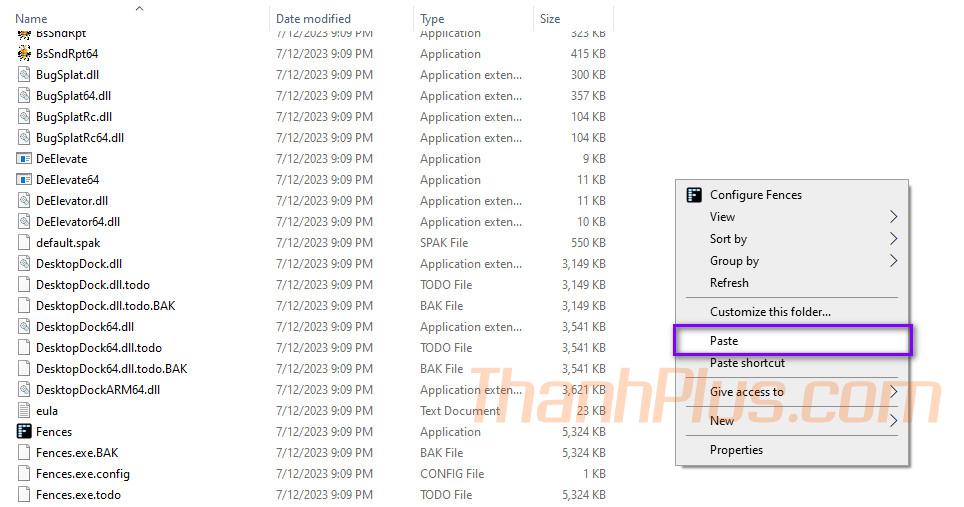The height and width of the screenshot is (507, 964).
Task: Click the BugSplat.dll file icon
Action: [24, 75]
